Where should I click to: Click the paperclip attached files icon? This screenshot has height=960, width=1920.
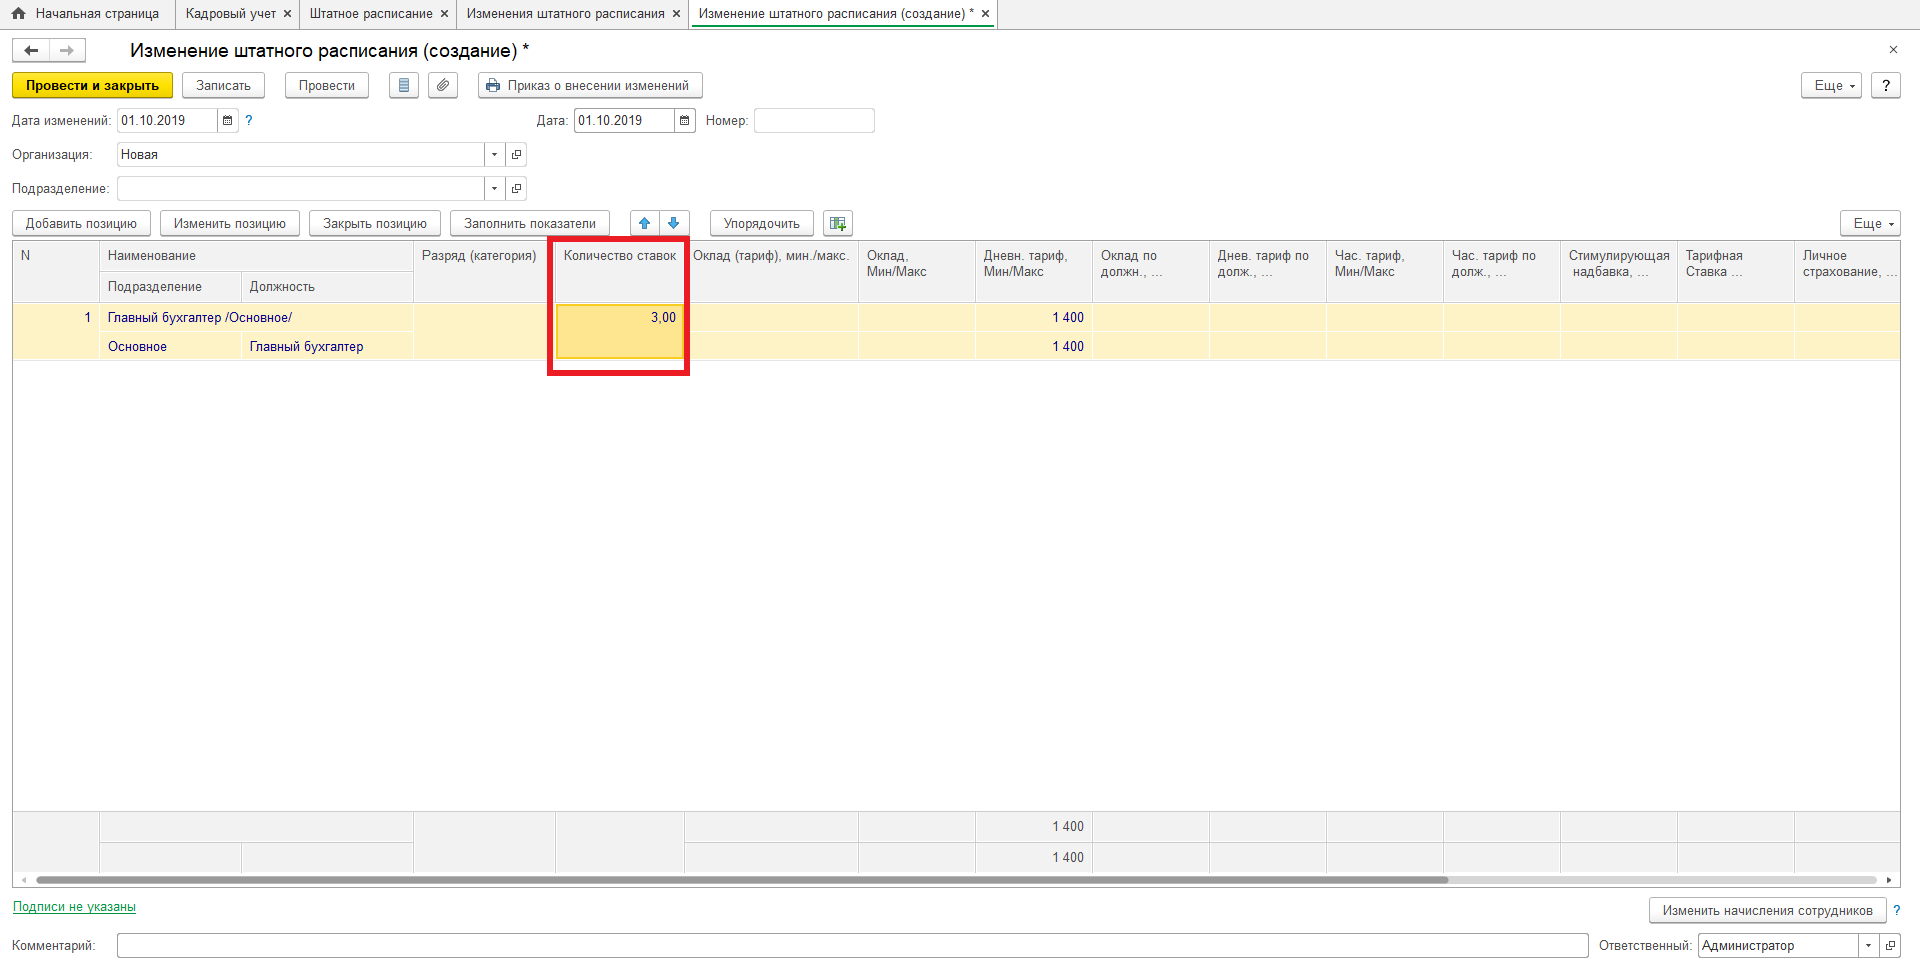tap(443, 85)
